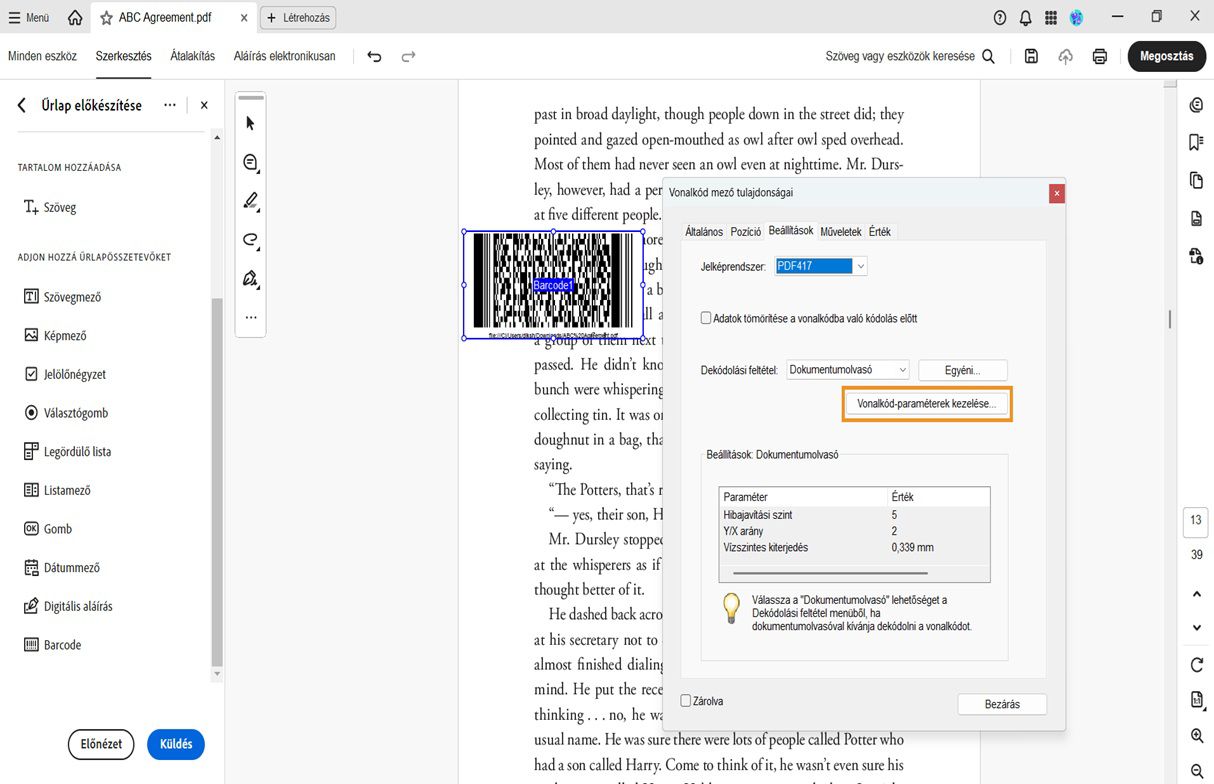Open the Menü hamburger menu

(x=29, y=18)
